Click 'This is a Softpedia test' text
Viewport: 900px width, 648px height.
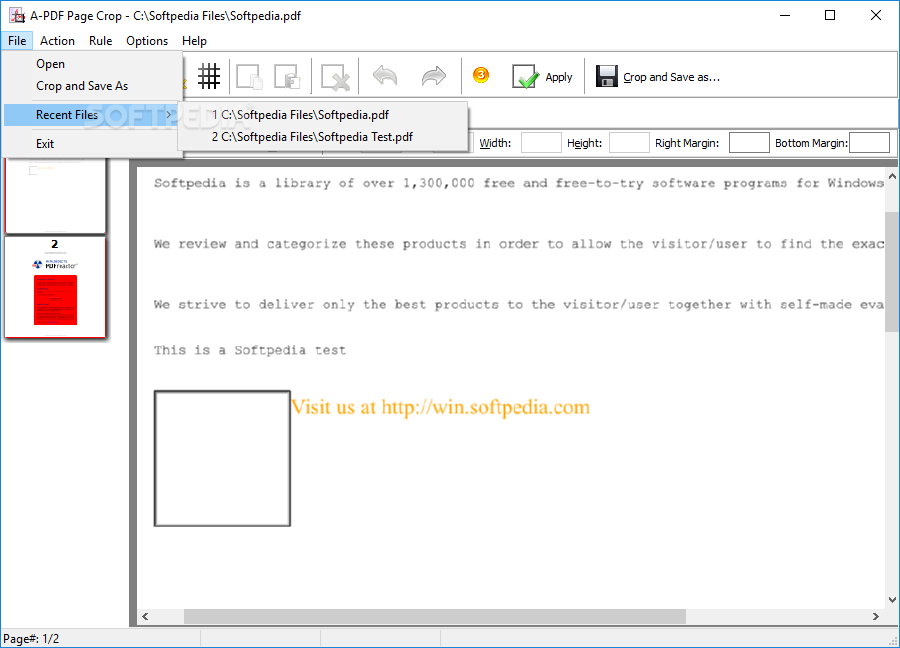click(250, 350)
